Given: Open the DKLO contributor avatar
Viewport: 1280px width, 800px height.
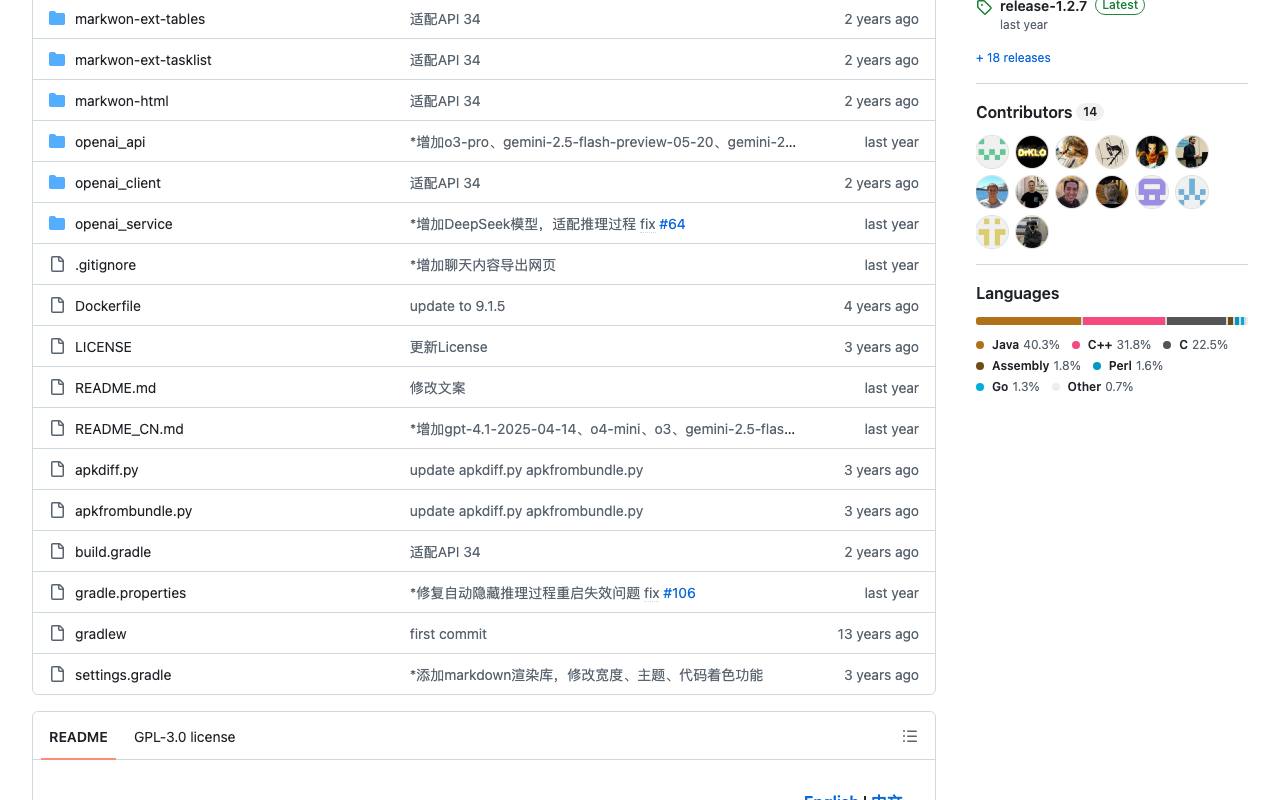Looking at the screenshot, I should [1032, 152].
